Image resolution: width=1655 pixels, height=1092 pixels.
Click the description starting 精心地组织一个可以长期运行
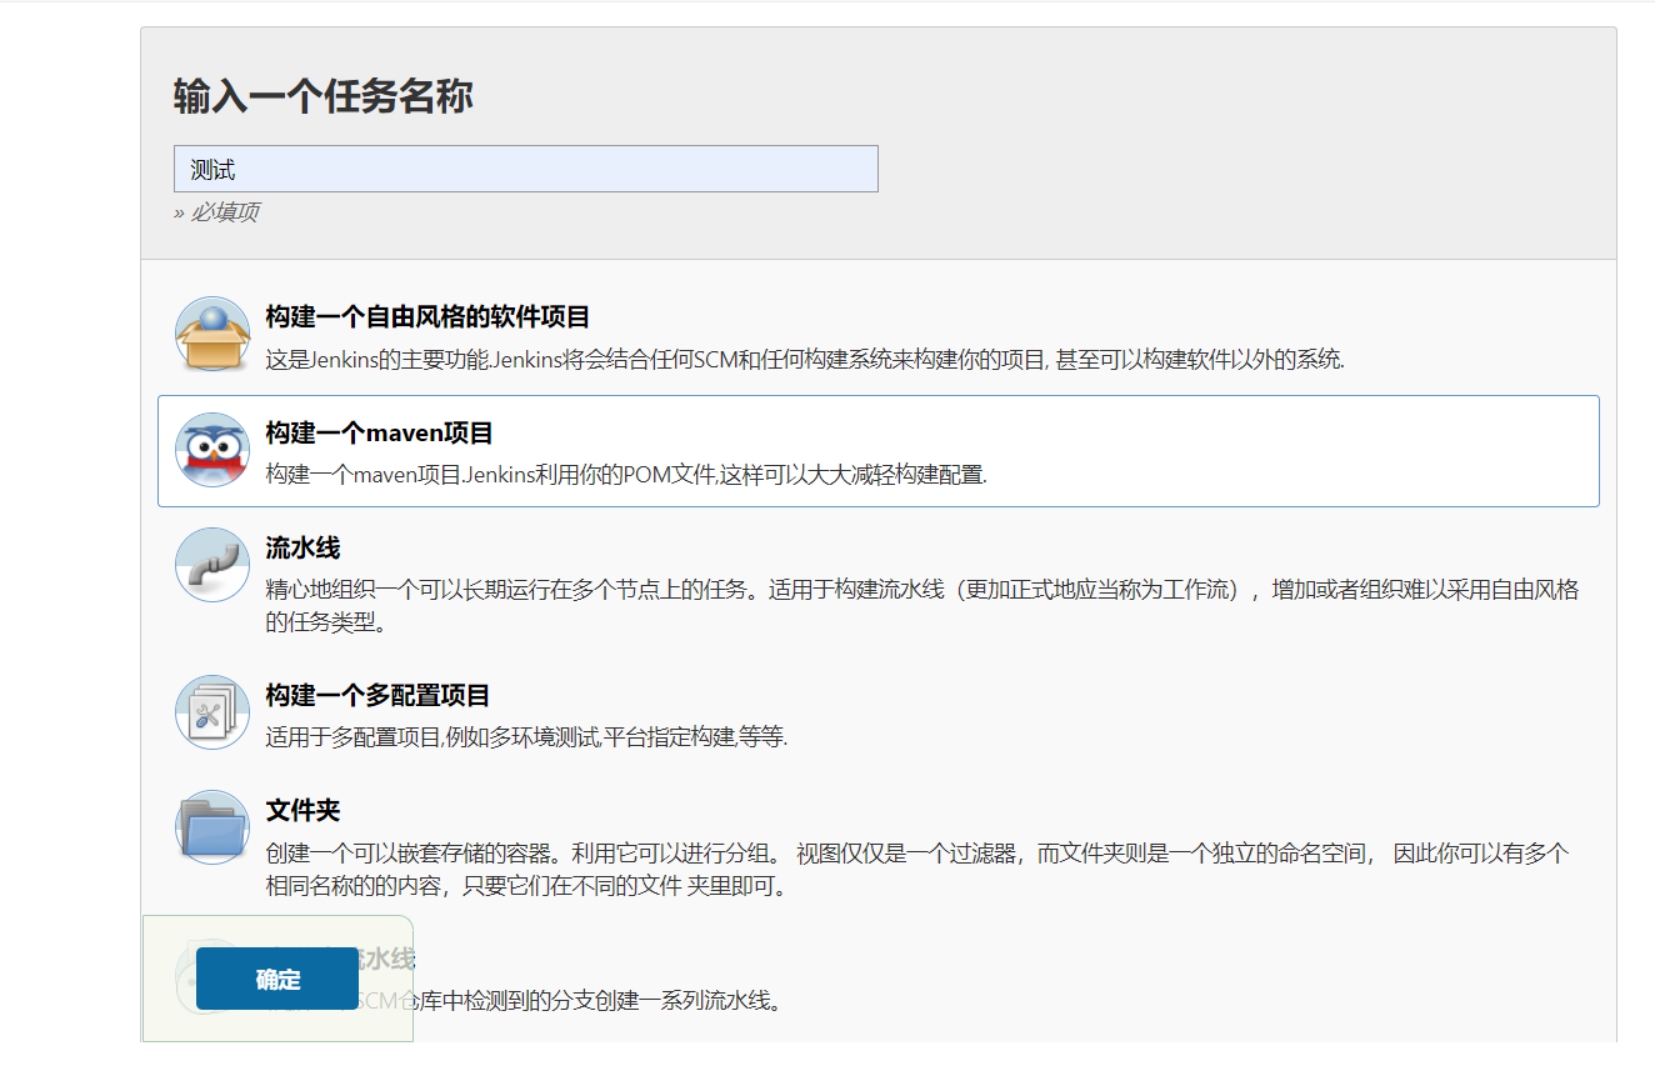(922, 606)
